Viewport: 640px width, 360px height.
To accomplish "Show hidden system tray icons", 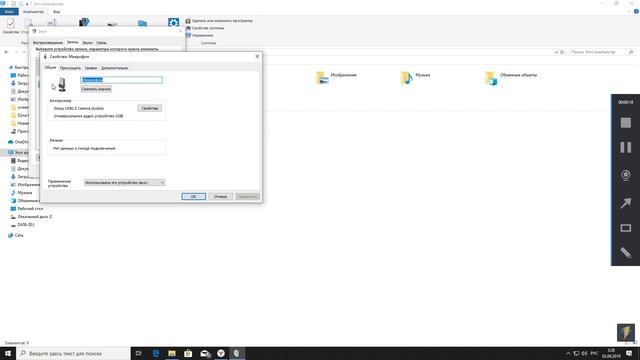I will point(568,353).
